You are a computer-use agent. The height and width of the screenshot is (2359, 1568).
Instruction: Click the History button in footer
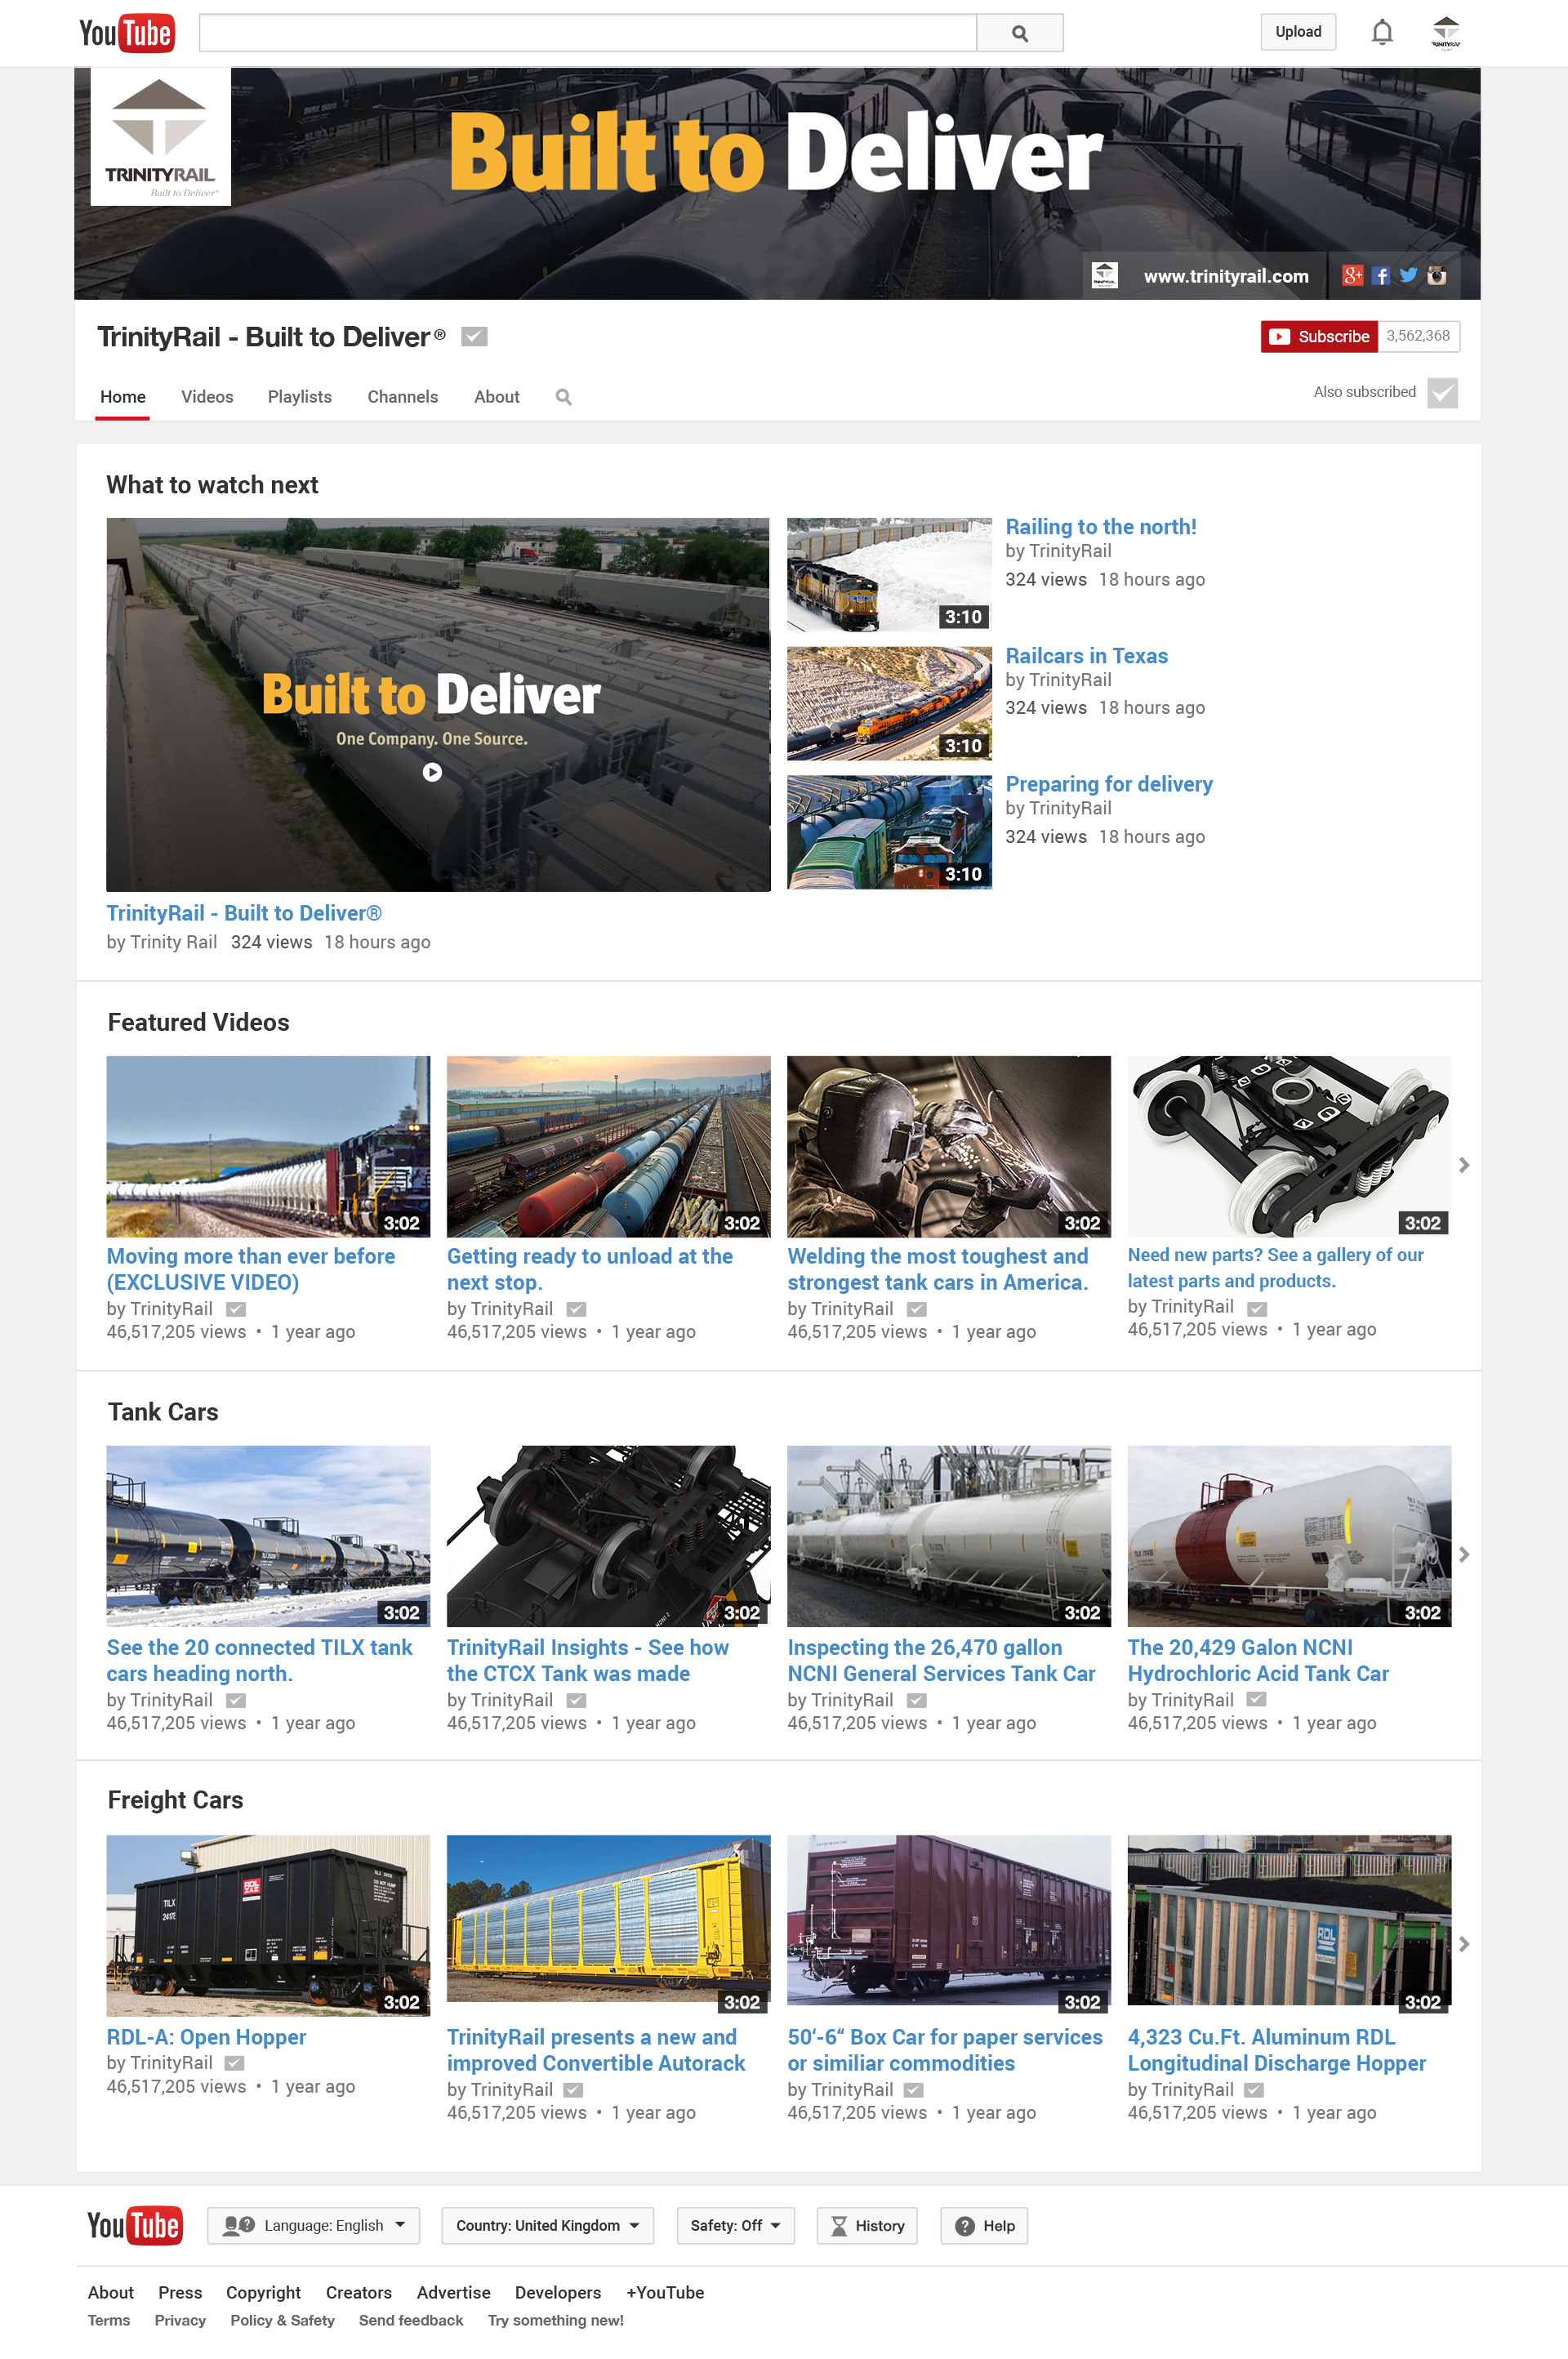867,2225
